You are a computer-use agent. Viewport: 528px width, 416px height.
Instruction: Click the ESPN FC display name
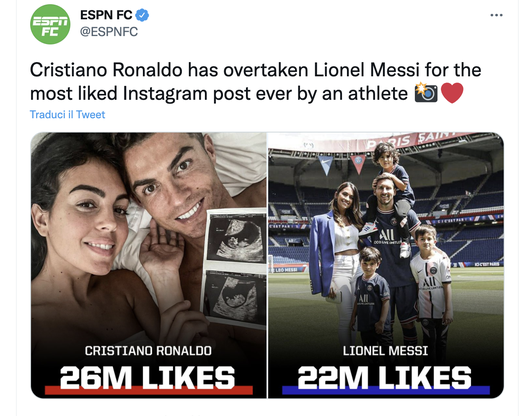click(106, 15)
